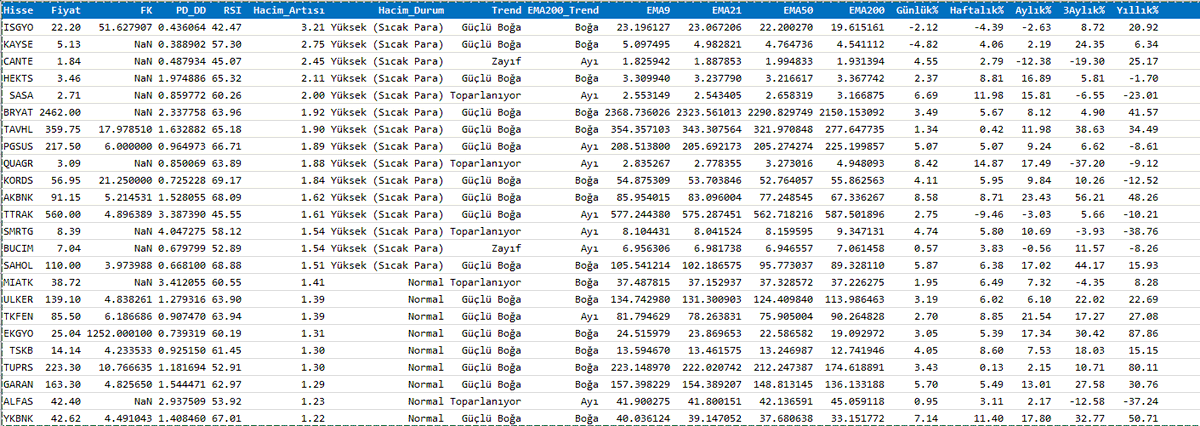Select the PGSUS ticker cell
Image resolution: width=1200 pixels, height=426 pixels.
[19, 144]
